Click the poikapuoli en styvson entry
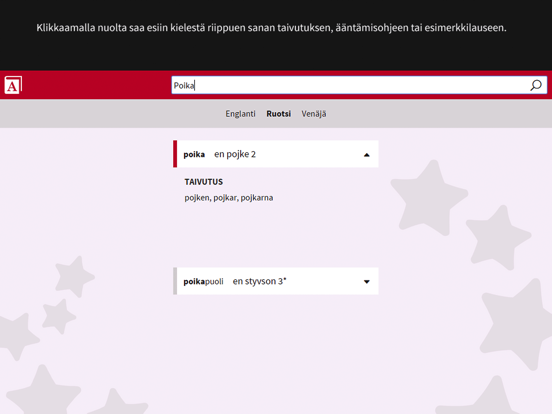552x414 pixels. 276,281
